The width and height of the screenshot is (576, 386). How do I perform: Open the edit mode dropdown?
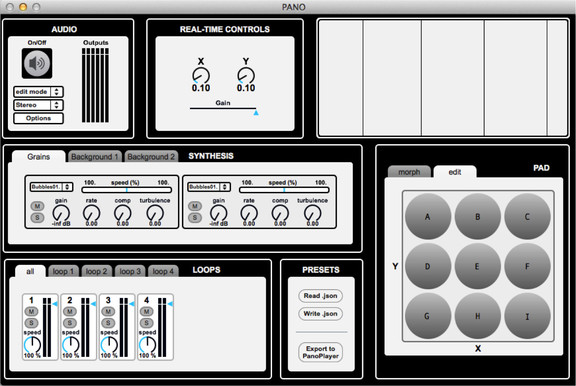38,91
